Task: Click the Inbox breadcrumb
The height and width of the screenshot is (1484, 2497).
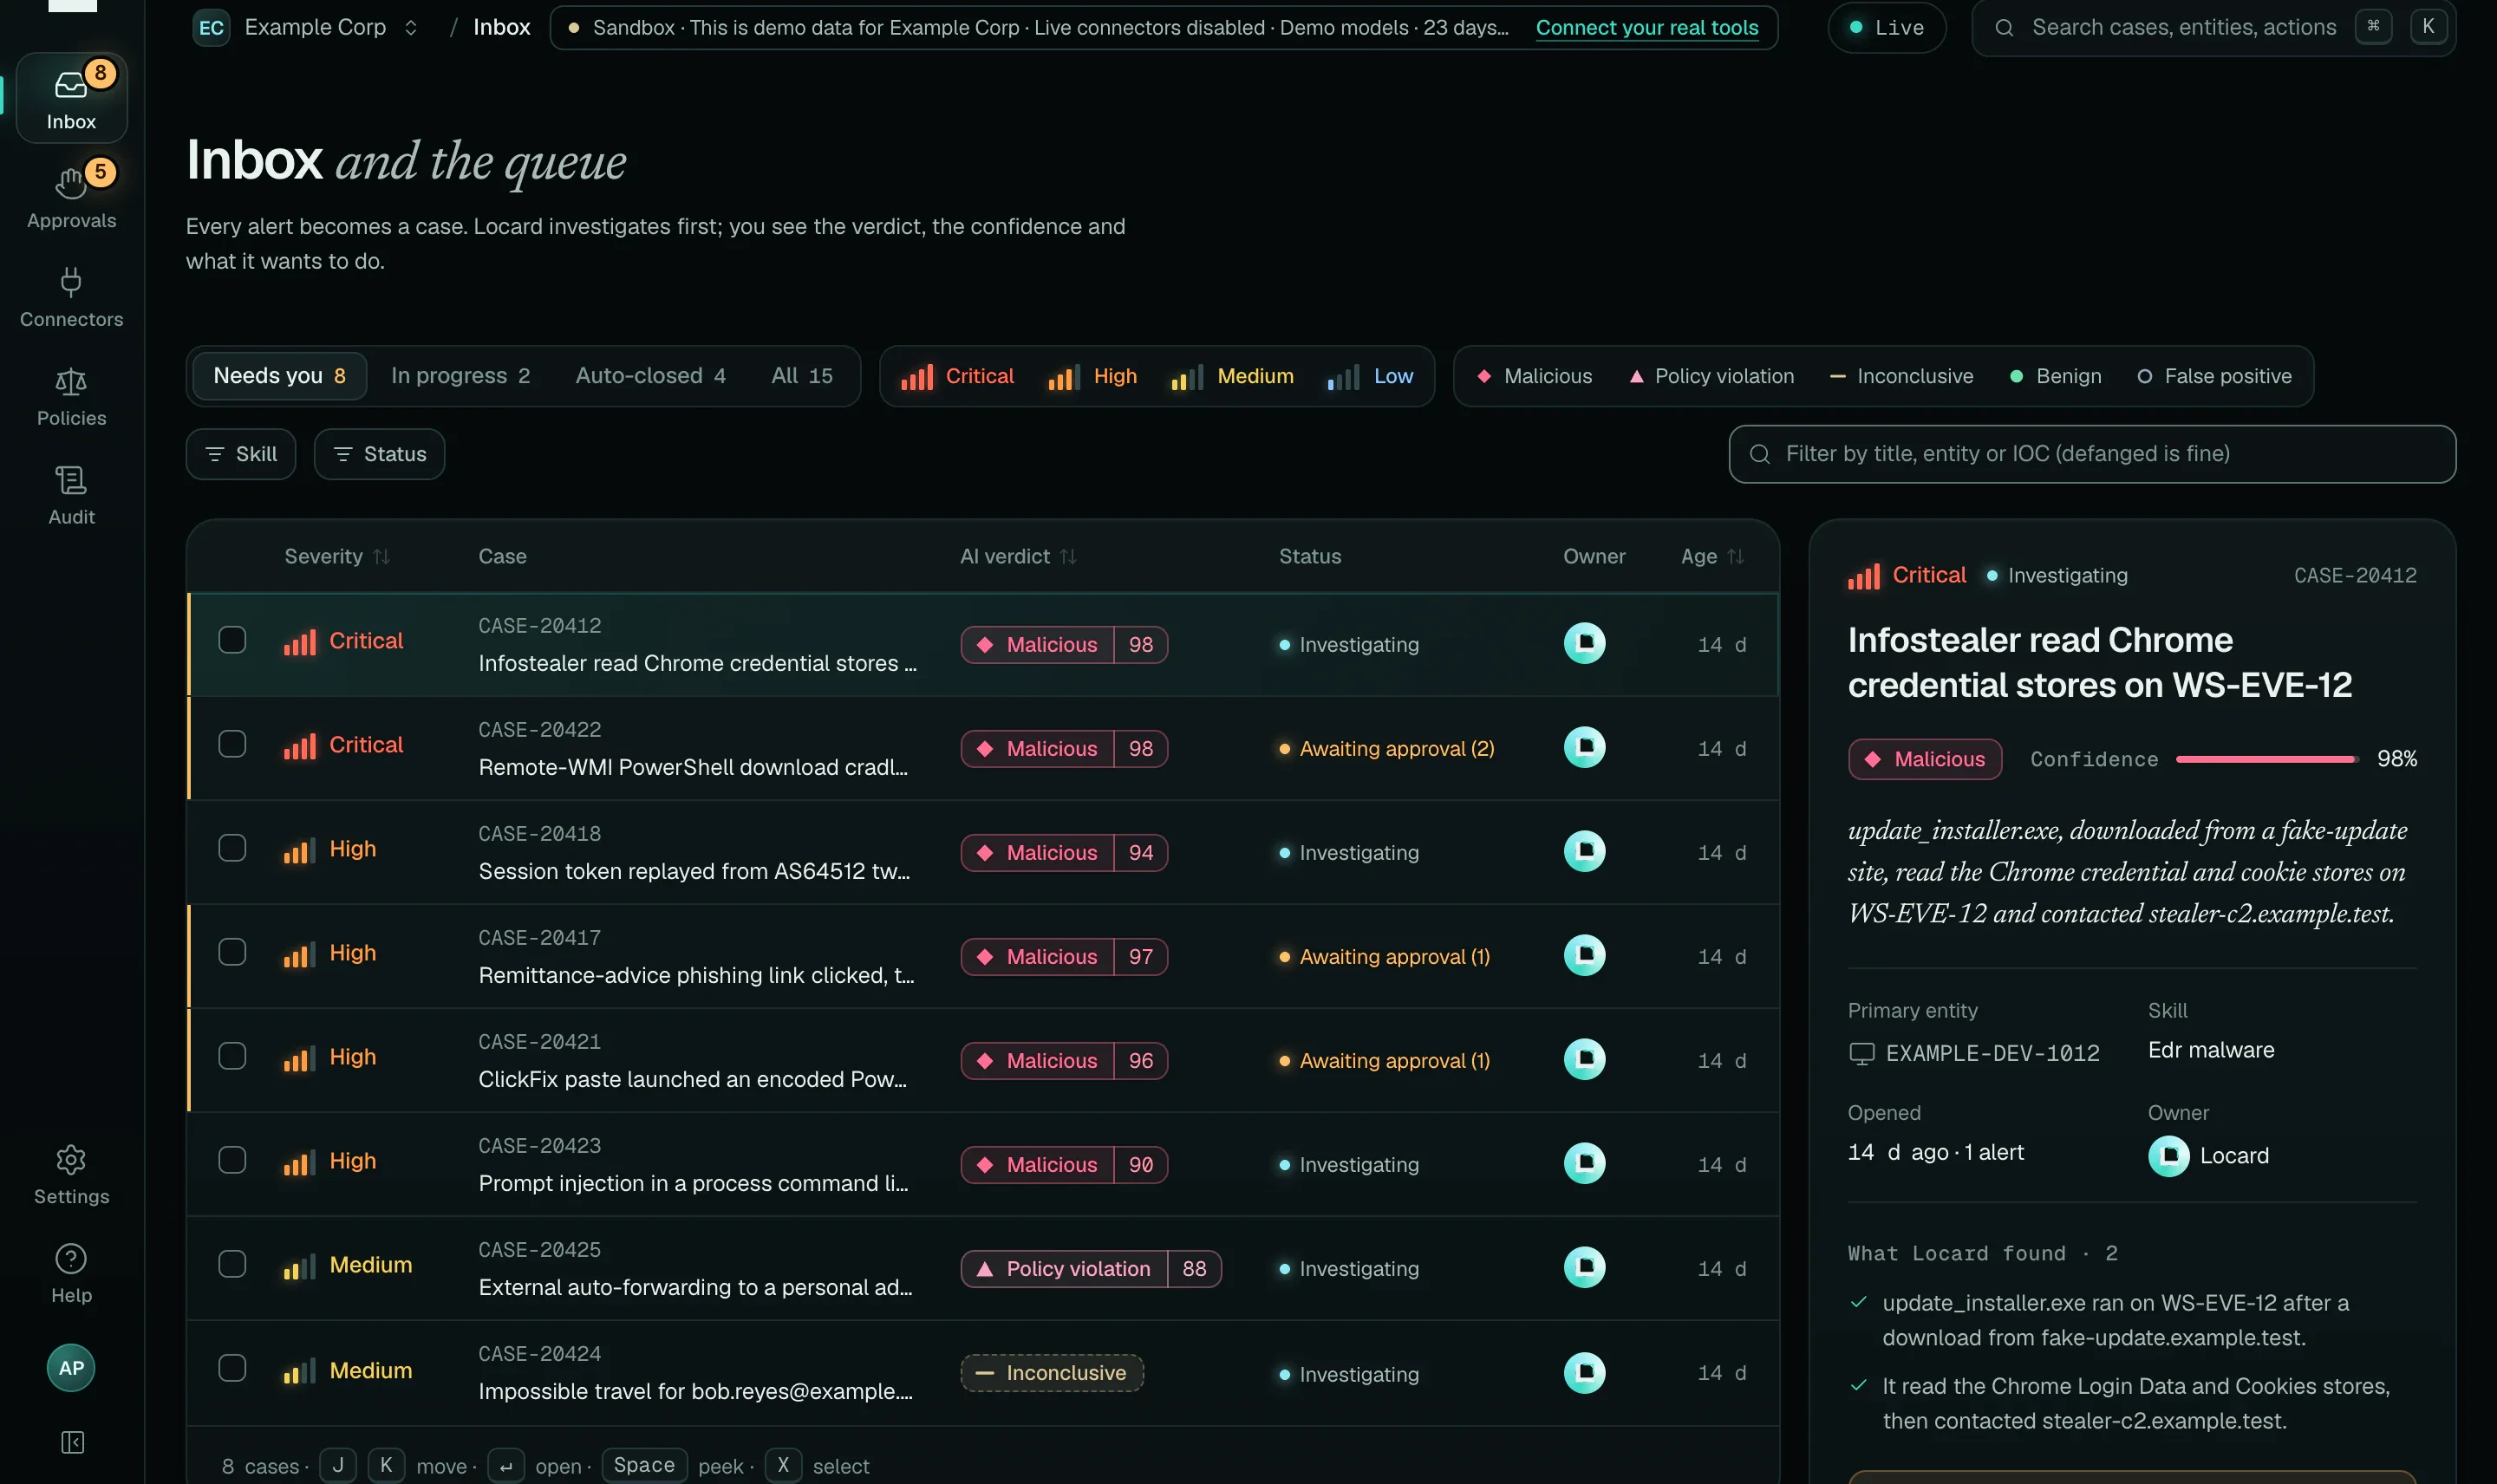Action: pos(501,28)
